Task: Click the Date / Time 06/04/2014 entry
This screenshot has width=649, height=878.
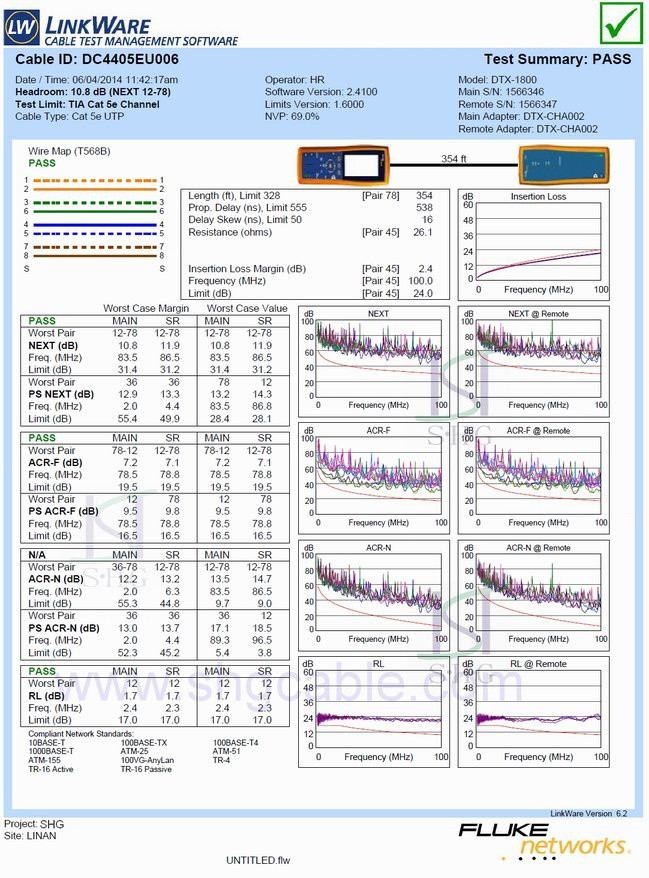Action: click(96, 80)
